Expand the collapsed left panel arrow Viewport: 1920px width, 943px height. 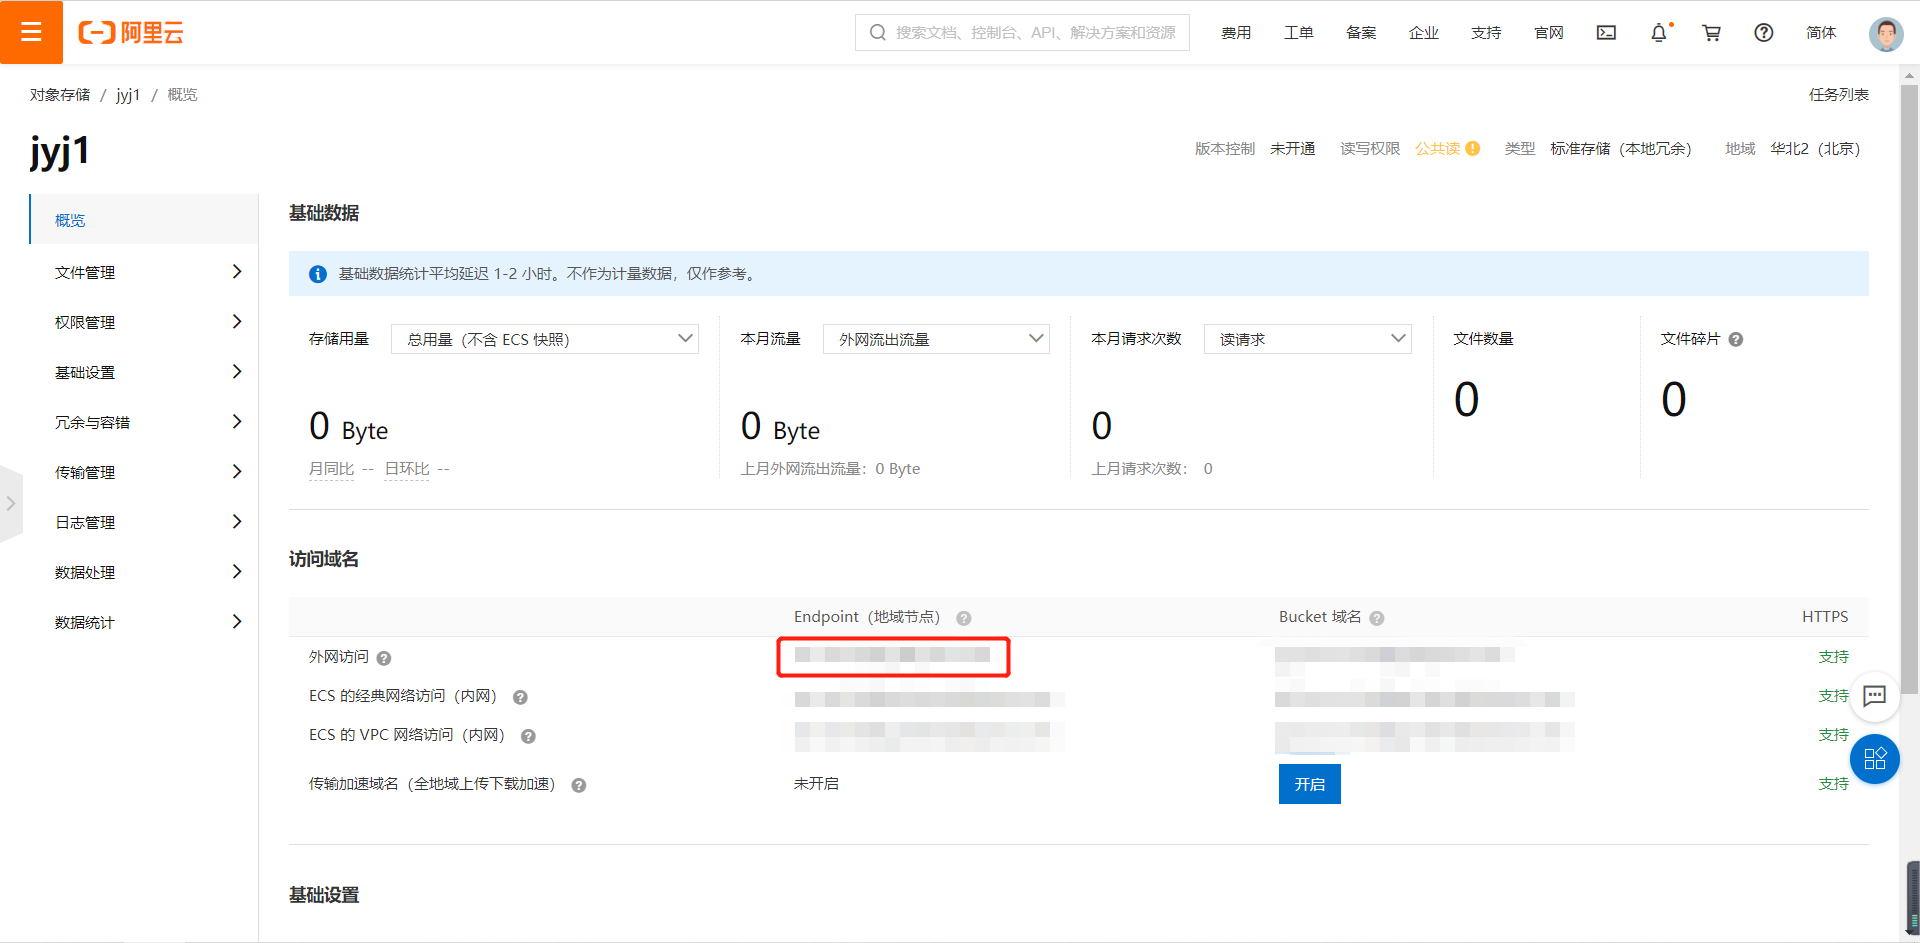pyautogui.click(x=11, y=503)
